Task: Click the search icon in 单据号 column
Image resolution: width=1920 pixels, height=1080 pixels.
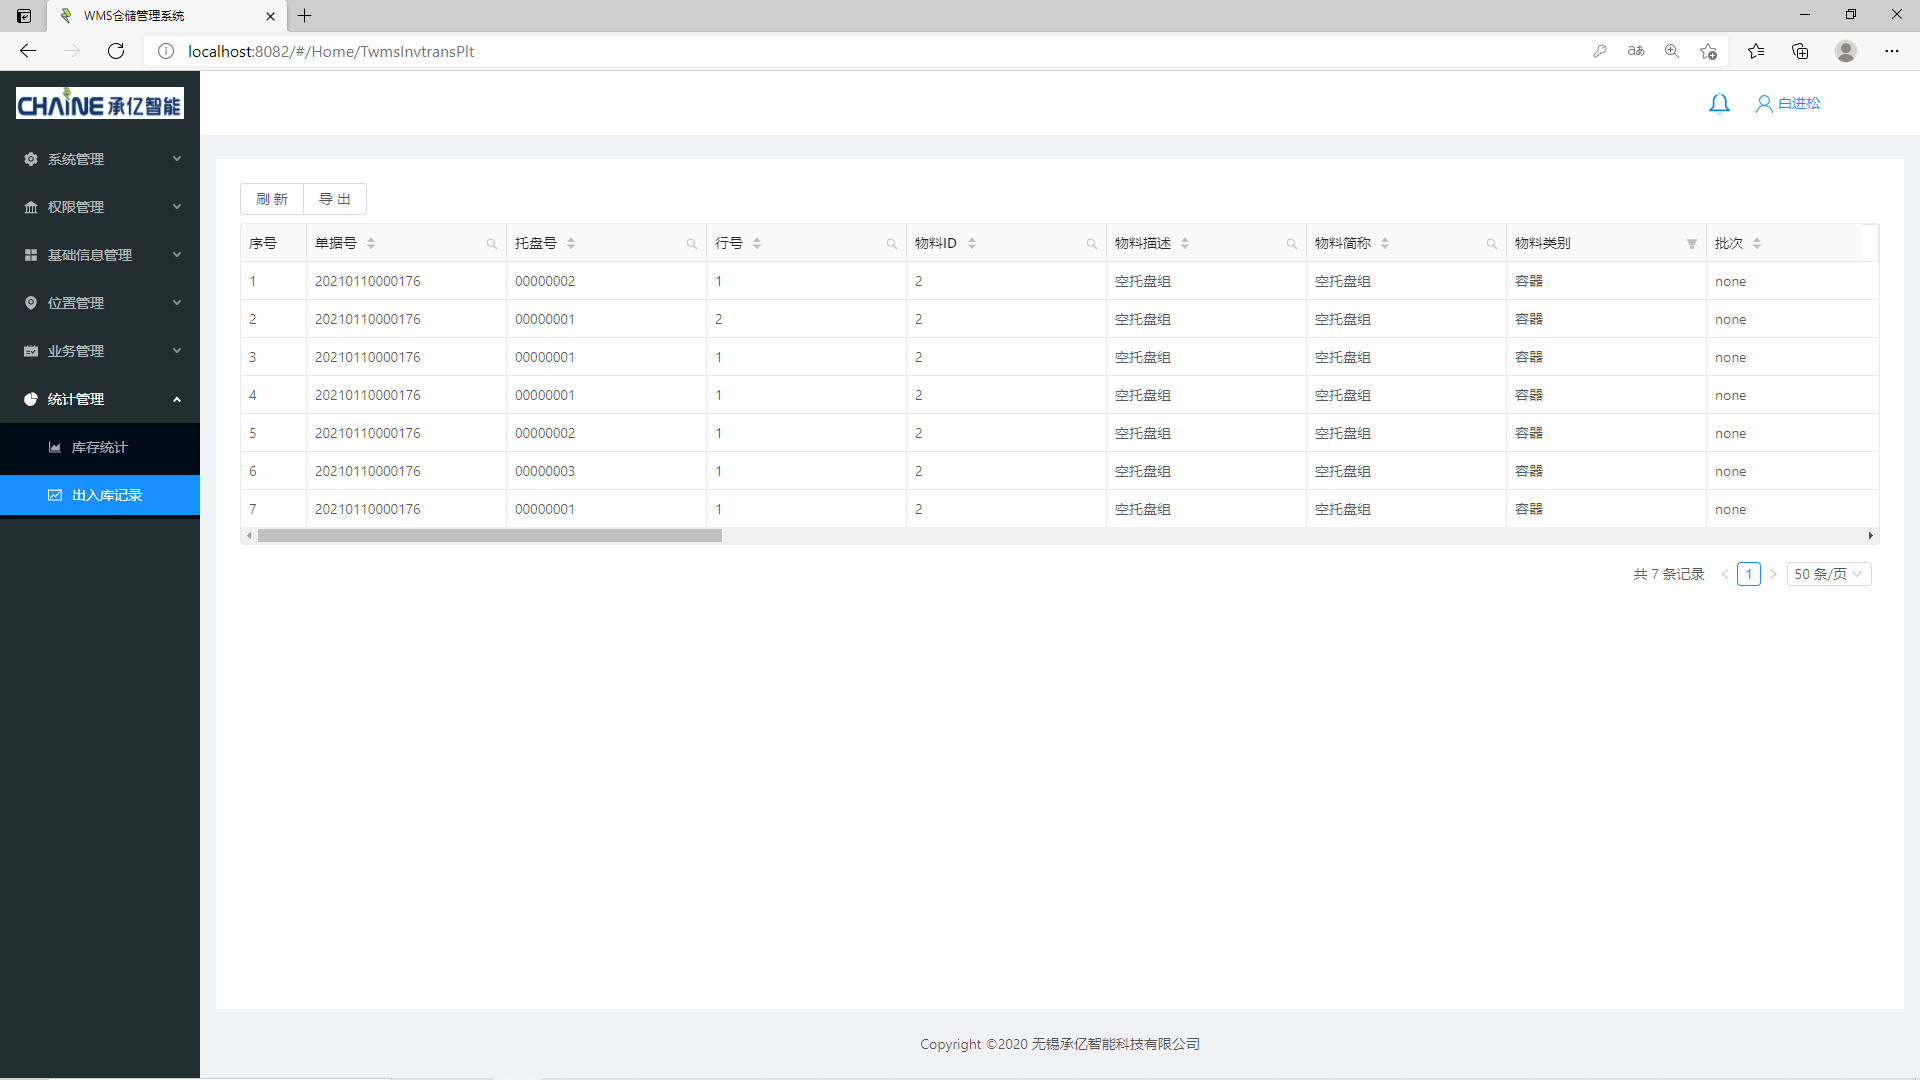Action: (492, 244)
